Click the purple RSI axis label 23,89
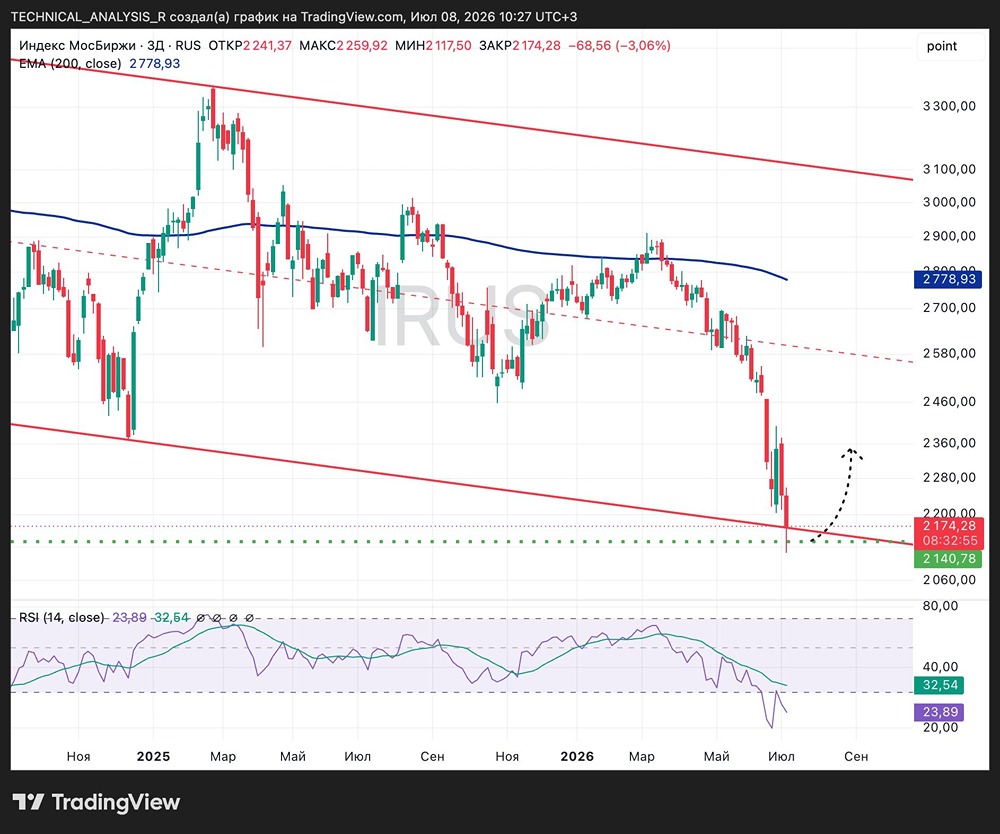Viewport: 1000px width, 834px height. [939, 712]
